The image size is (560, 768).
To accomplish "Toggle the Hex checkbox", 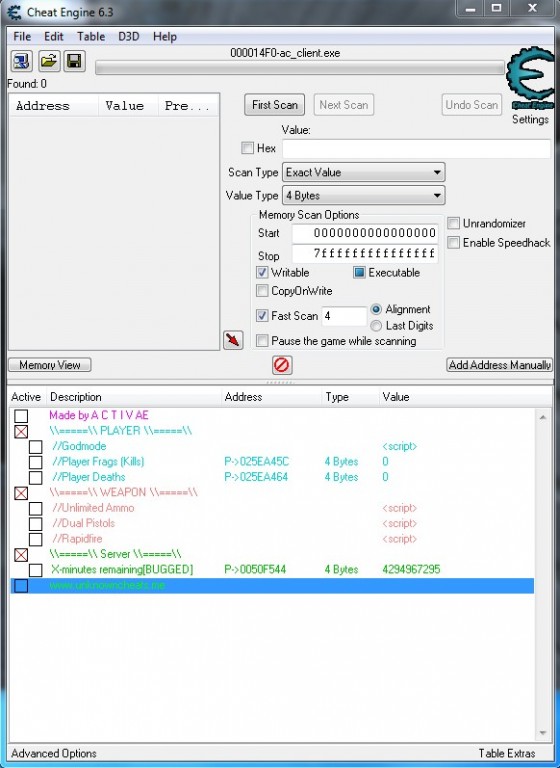I will click(248, 148).
